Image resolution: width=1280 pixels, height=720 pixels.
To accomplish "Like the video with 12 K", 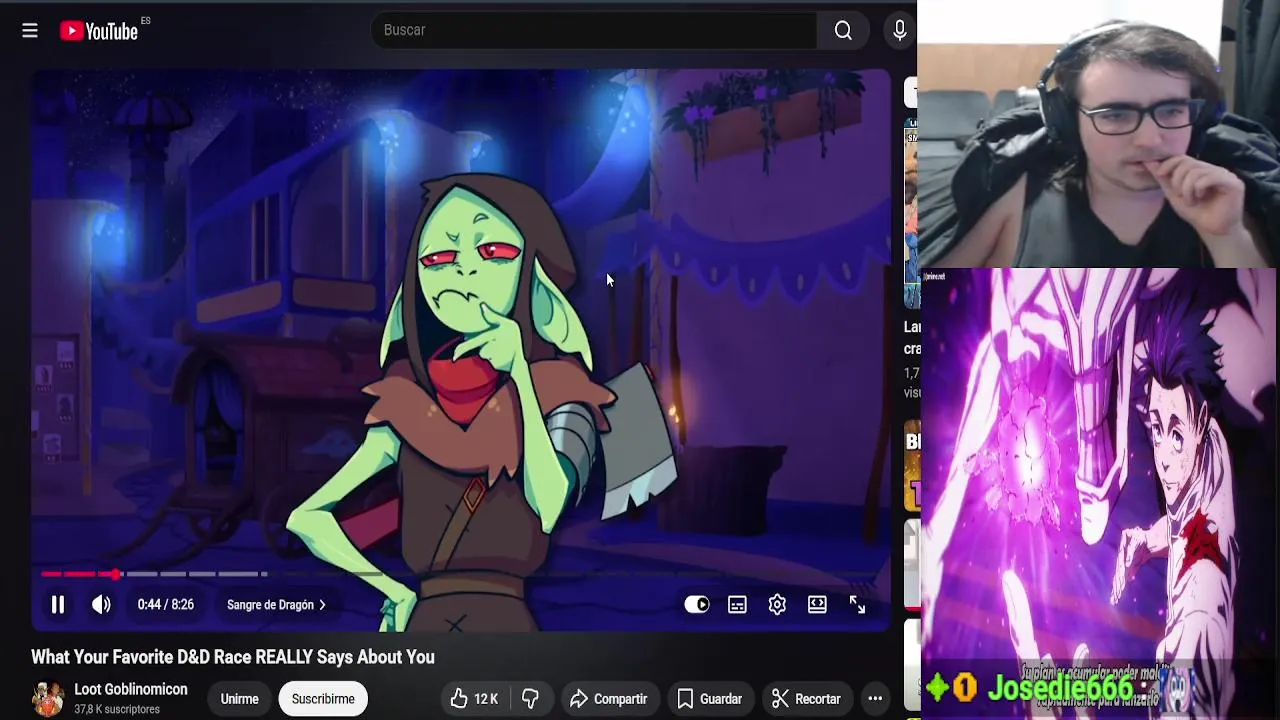I will click(x=474, y=699).
